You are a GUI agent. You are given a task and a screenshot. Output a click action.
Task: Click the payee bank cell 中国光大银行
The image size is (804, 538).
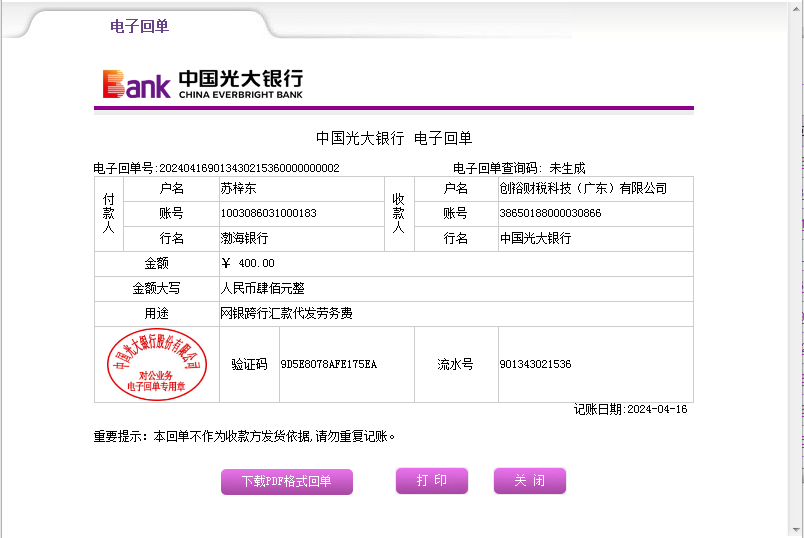(x=535, y=238)
